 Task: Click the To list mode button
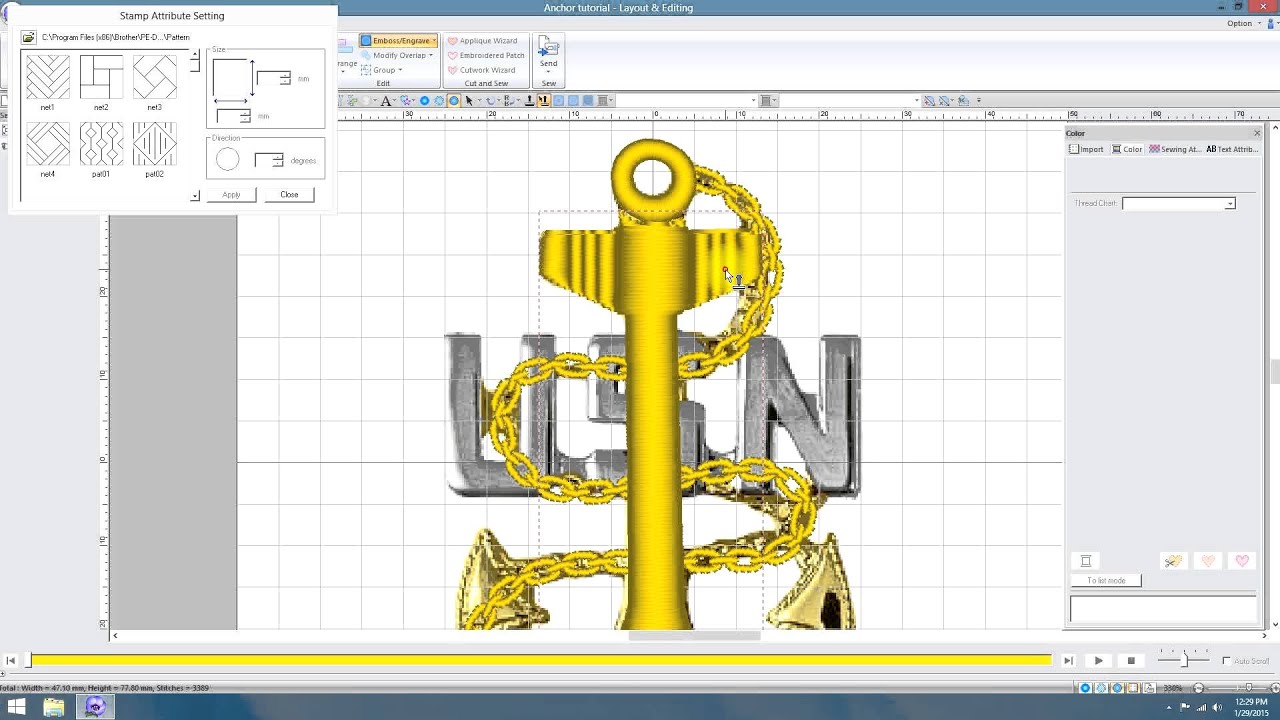(1106, 581)
